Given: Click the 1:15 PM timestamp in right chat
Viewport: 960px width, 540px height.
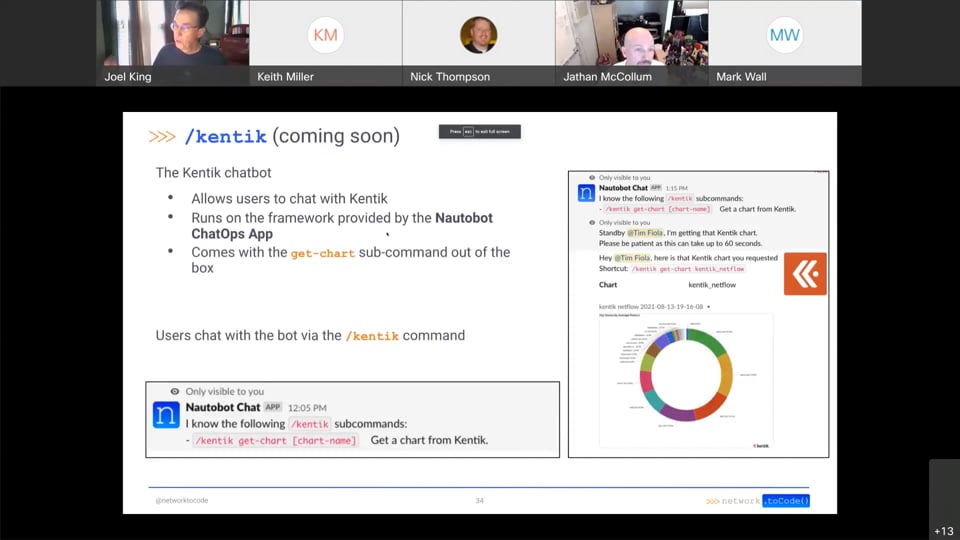Looking at the screenshot, I should 677,189.
